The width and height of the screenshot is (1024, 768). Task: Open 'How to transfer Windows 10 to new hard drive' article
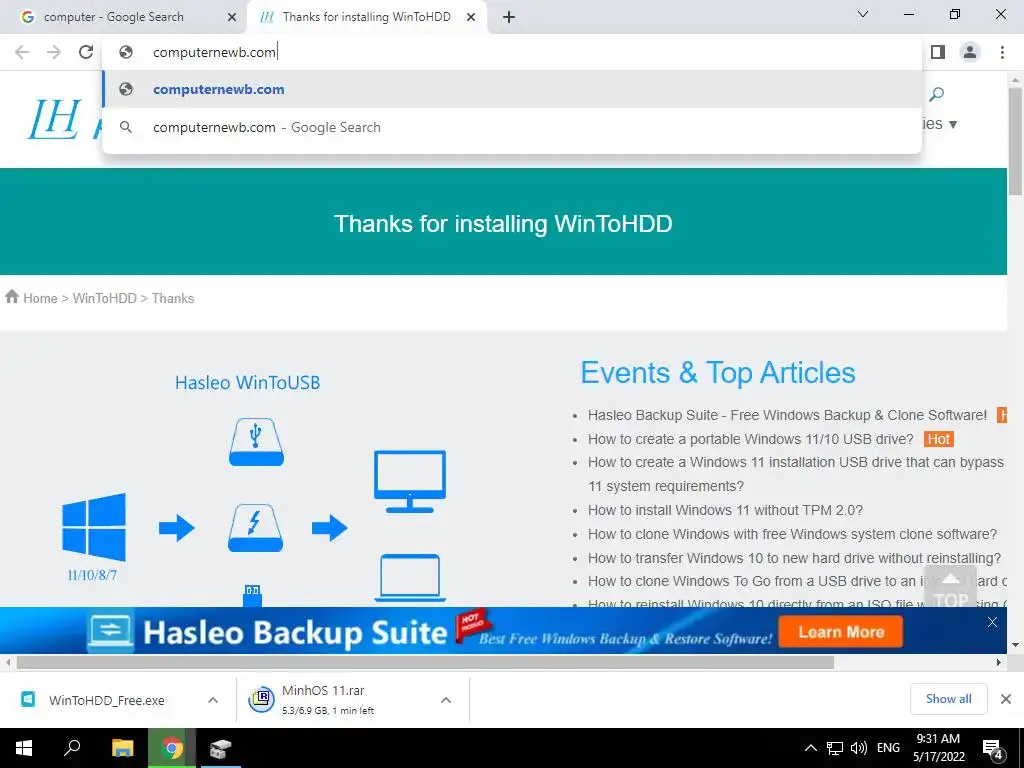pyautogui.click(x=794, y=558)
